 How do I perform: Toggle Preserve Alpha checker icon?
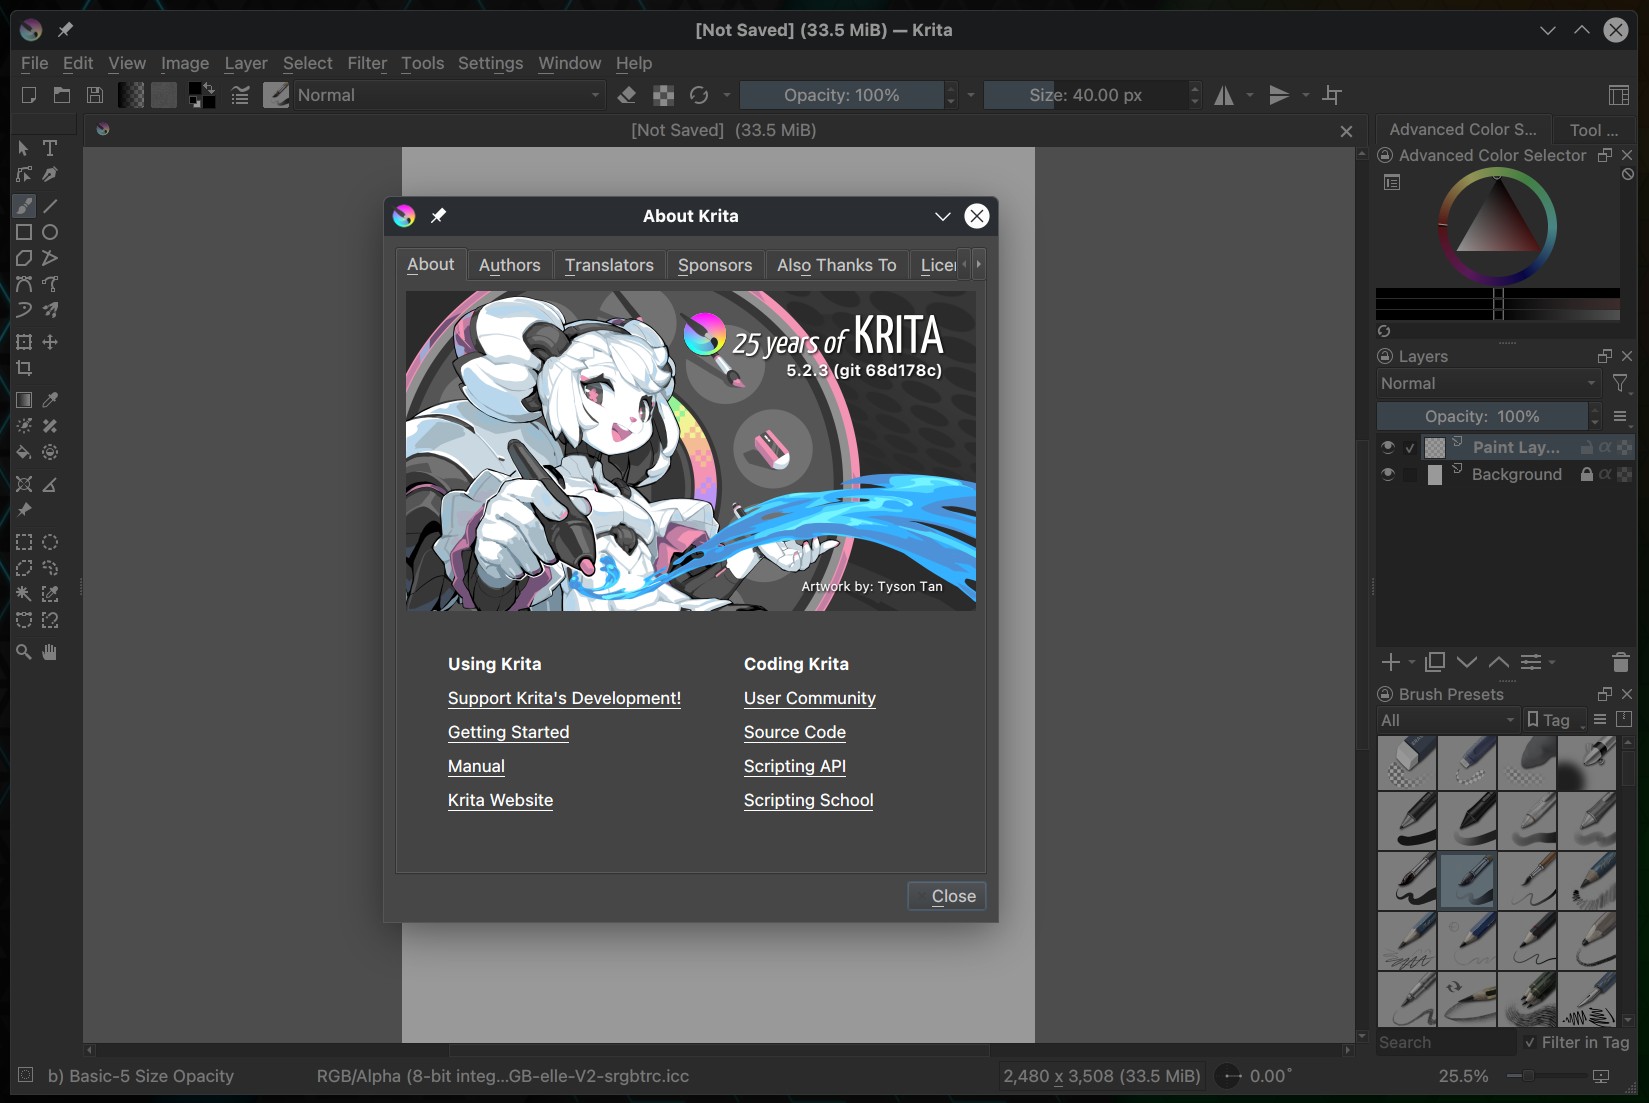pos(663,95)
